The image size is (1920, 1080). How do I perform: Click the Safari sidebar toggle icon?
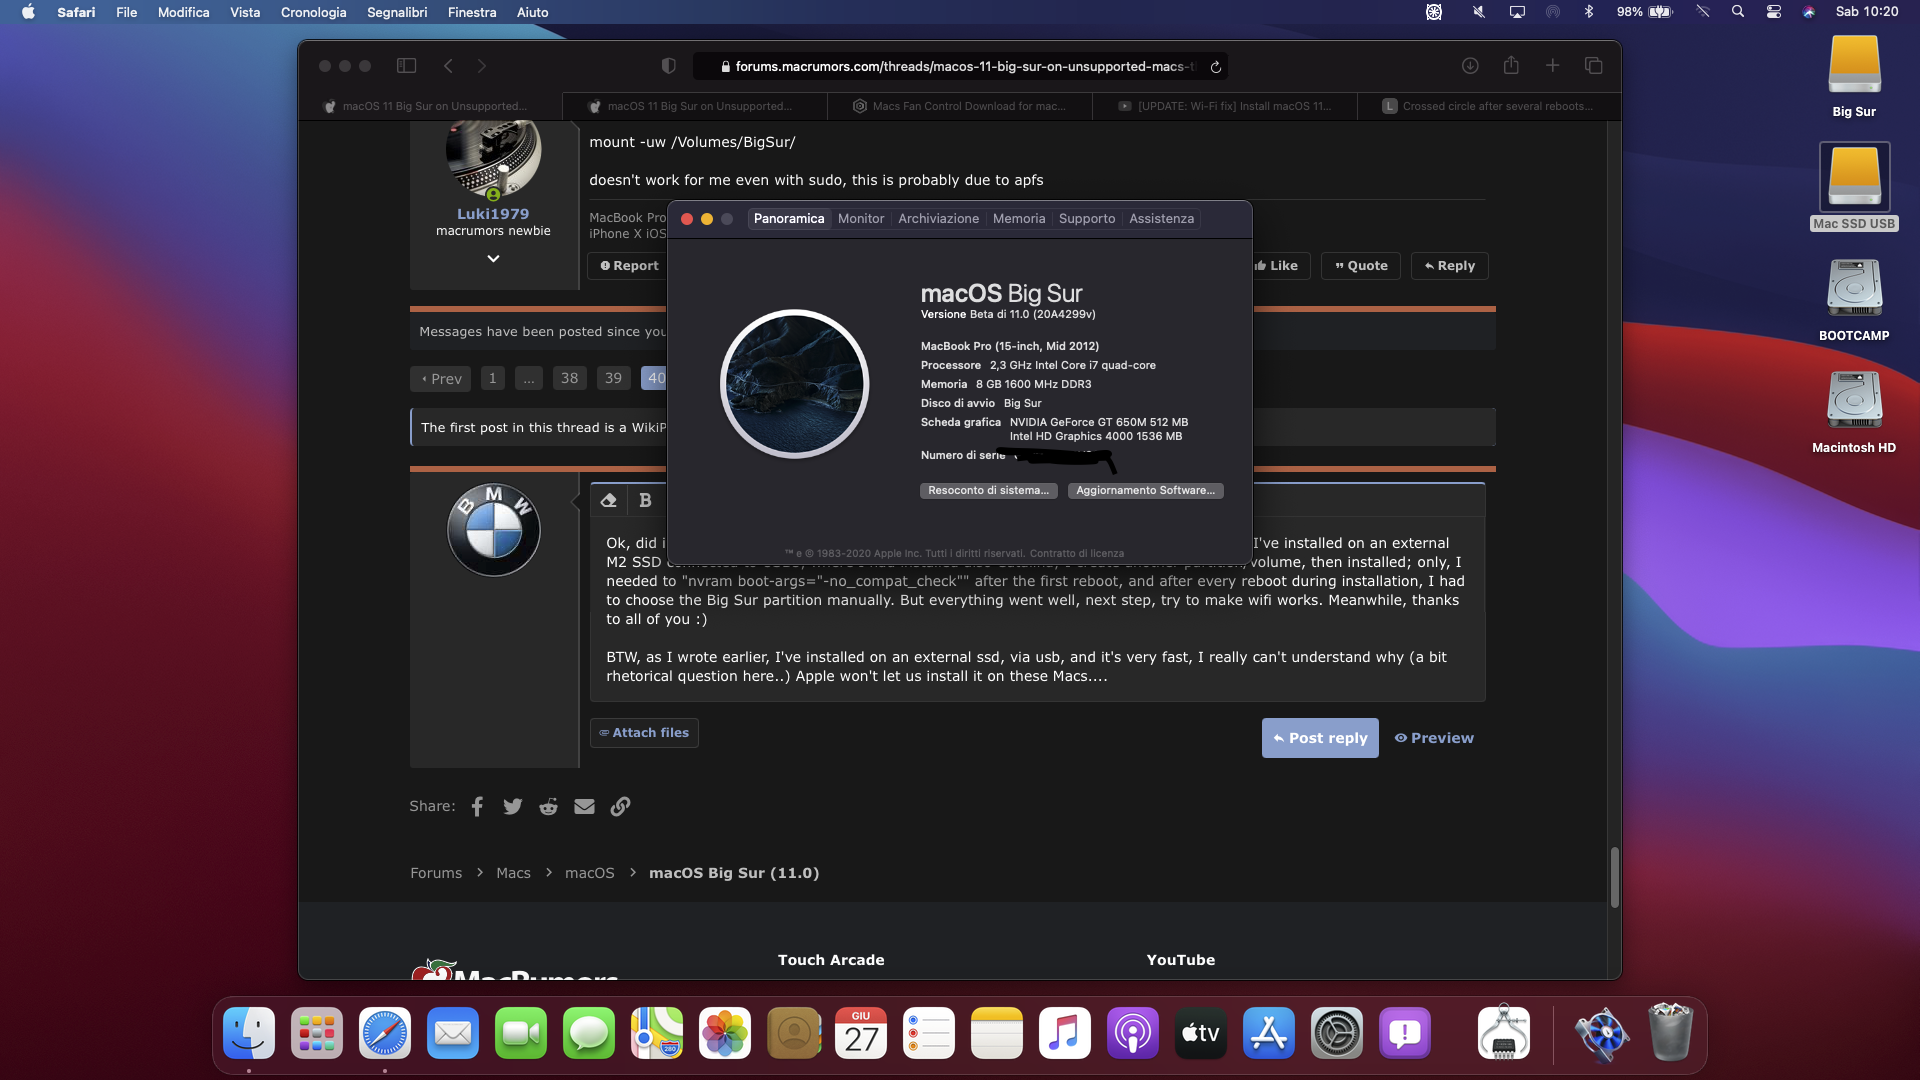(406, 66)
